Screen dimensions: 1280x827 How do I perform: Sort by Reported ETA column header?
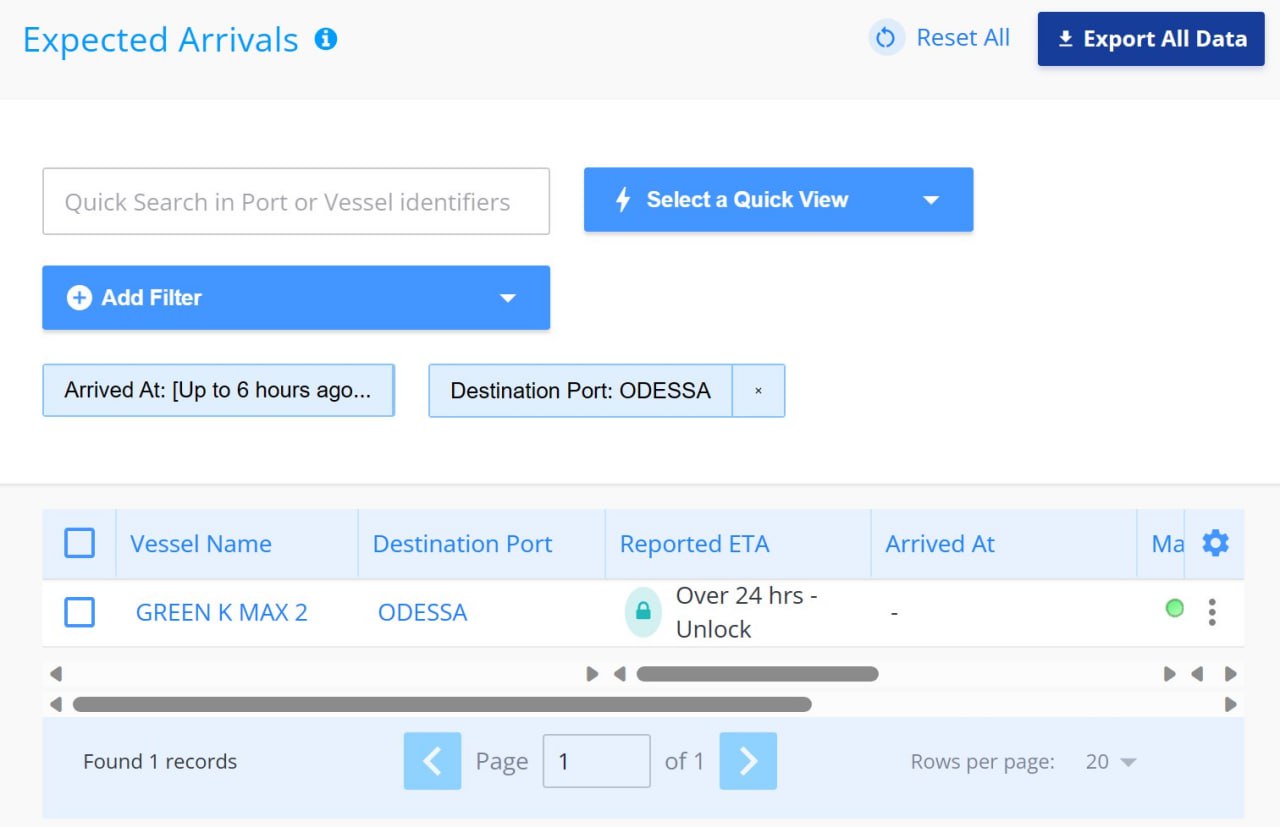point(694,544)
